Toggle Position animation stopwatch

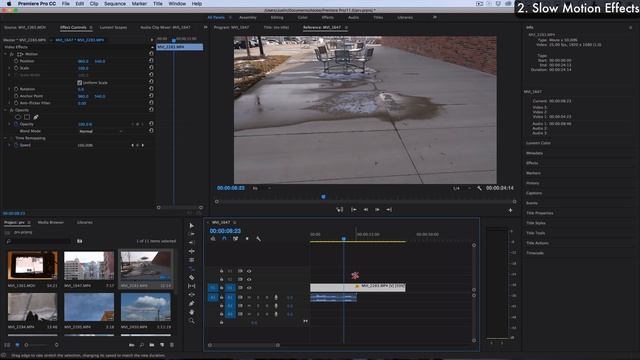(16, 61)
